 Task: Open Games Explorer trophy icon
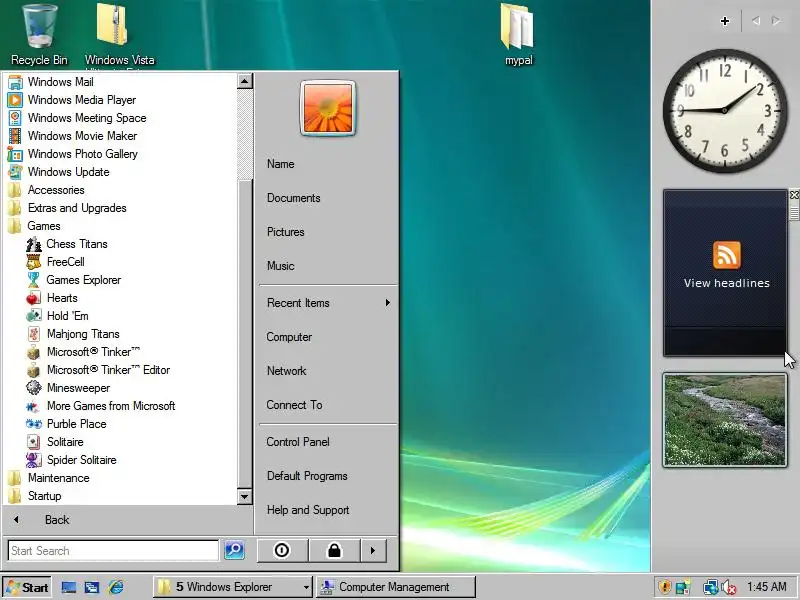pyautogui.click(x=34, y=280)
